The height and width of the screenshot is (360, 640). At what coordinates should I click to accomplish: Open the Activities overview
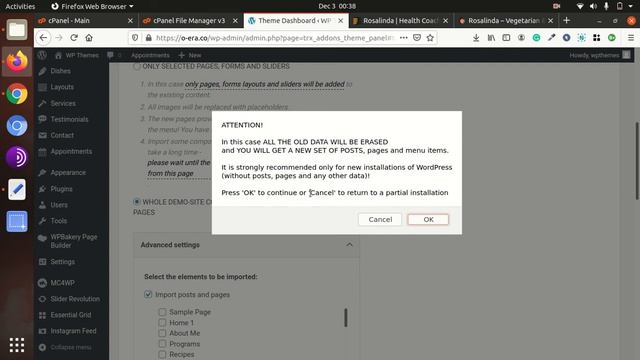pos(20,6)
